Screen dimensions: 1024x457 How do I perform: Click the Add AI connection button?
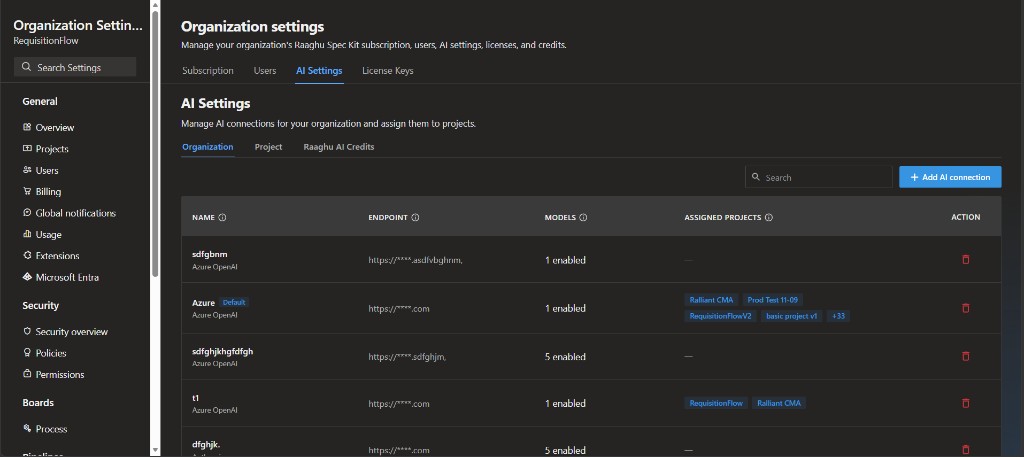pos(950,177)
